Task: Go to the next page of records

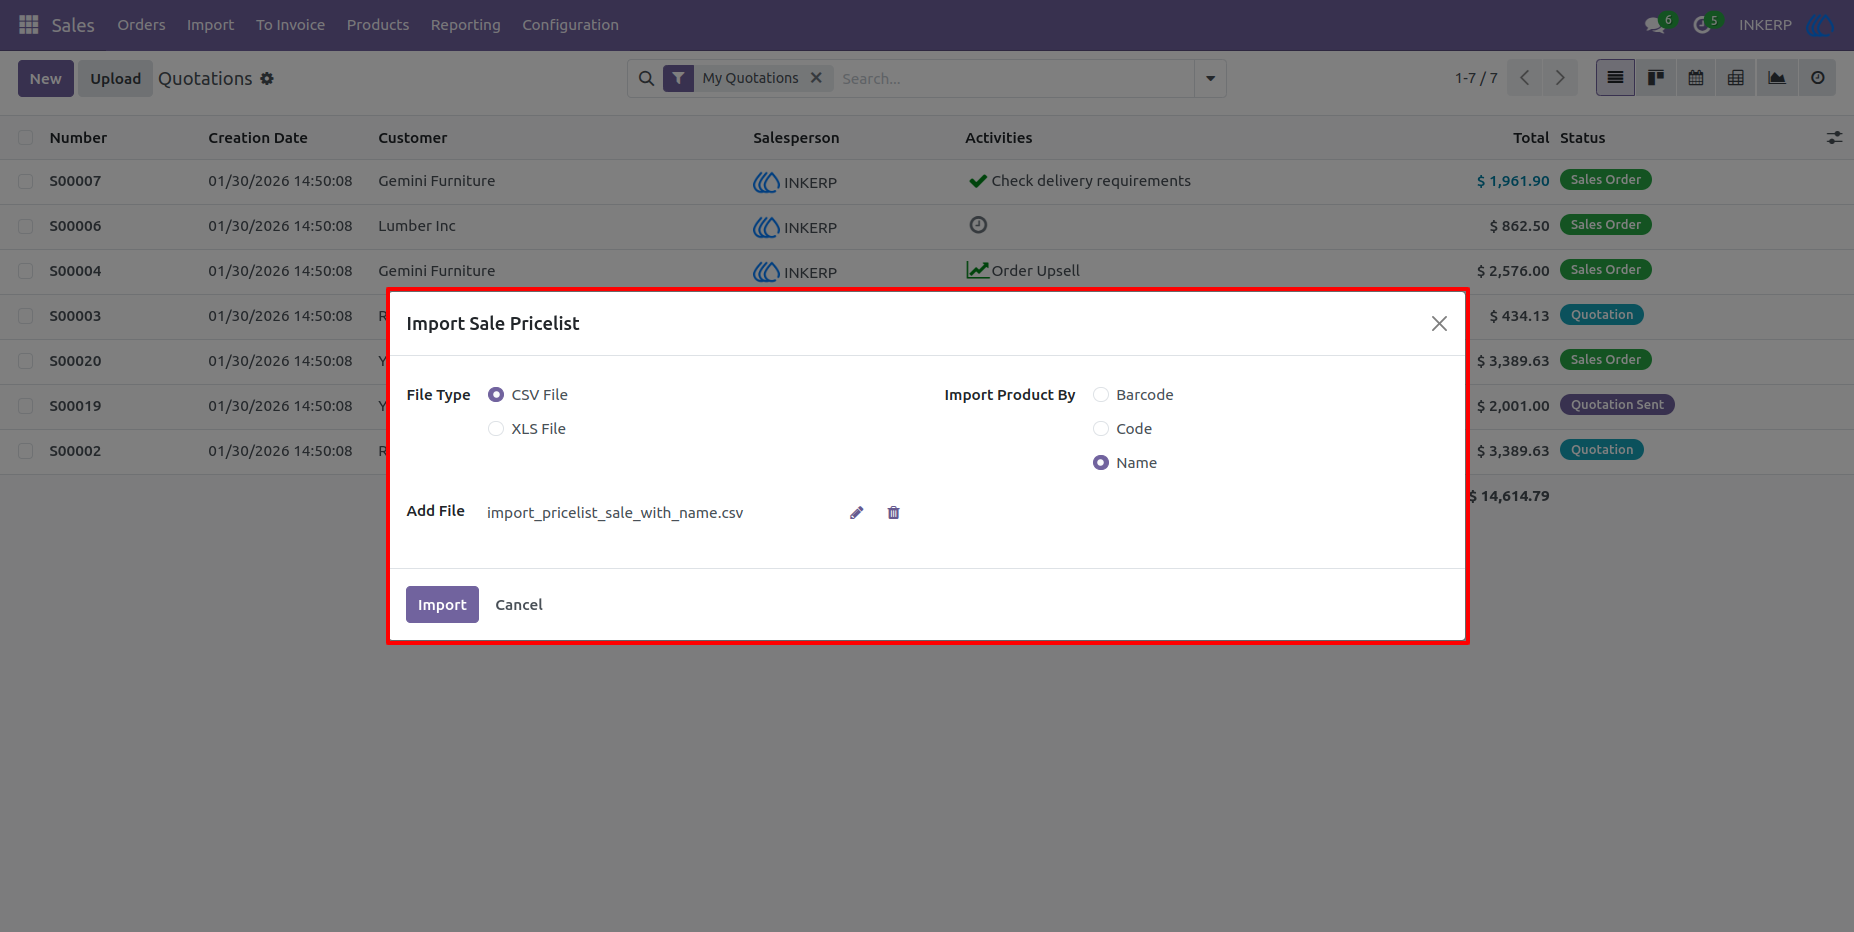Action: pyautogui.click(x=1560, y=78)
